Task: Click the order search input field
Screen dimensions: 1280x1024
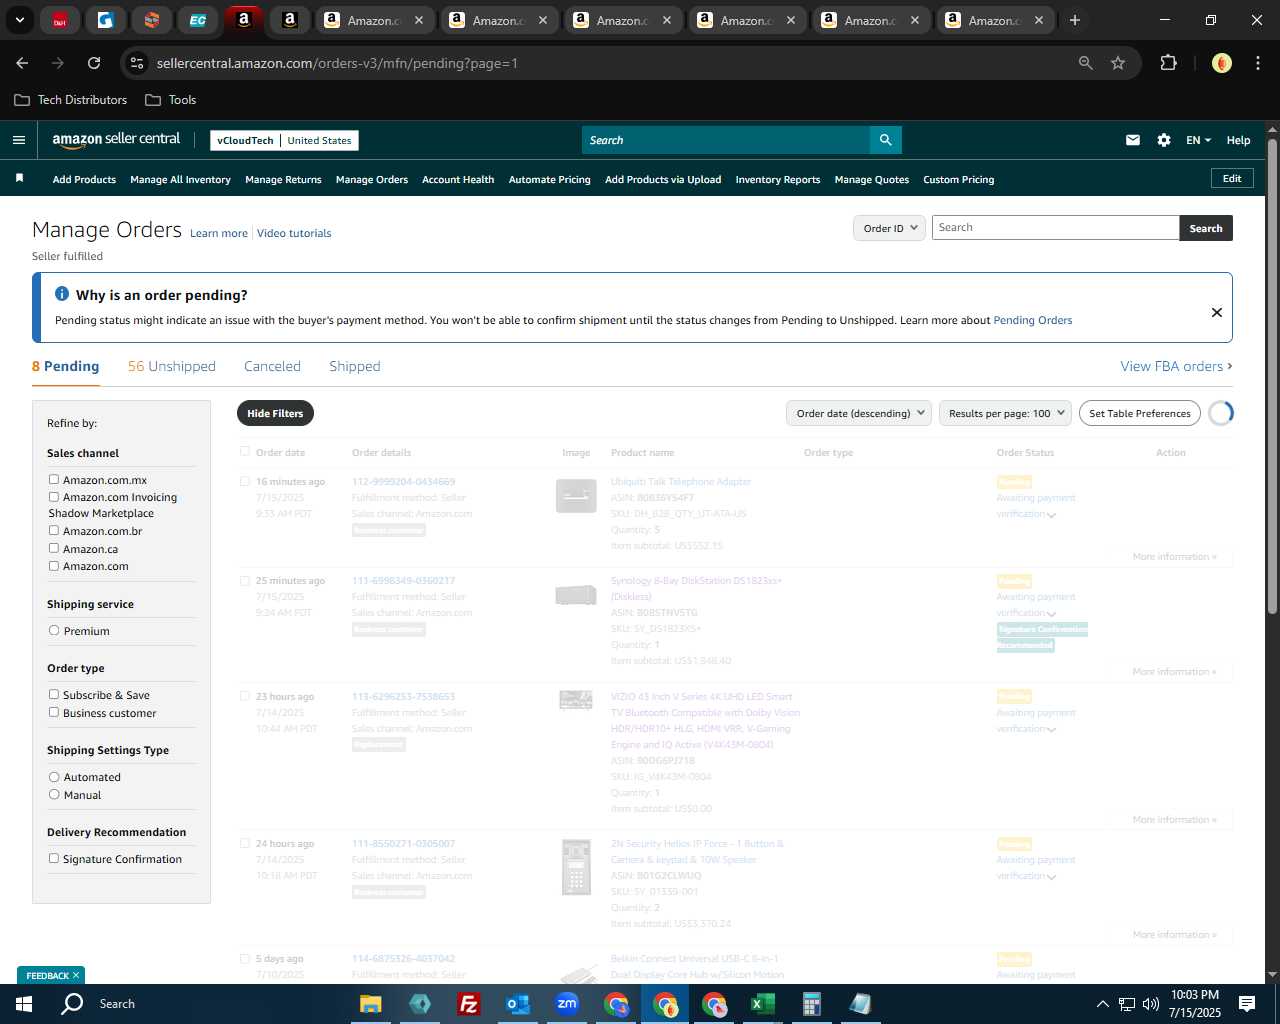Action: (x=1055, y=228)
